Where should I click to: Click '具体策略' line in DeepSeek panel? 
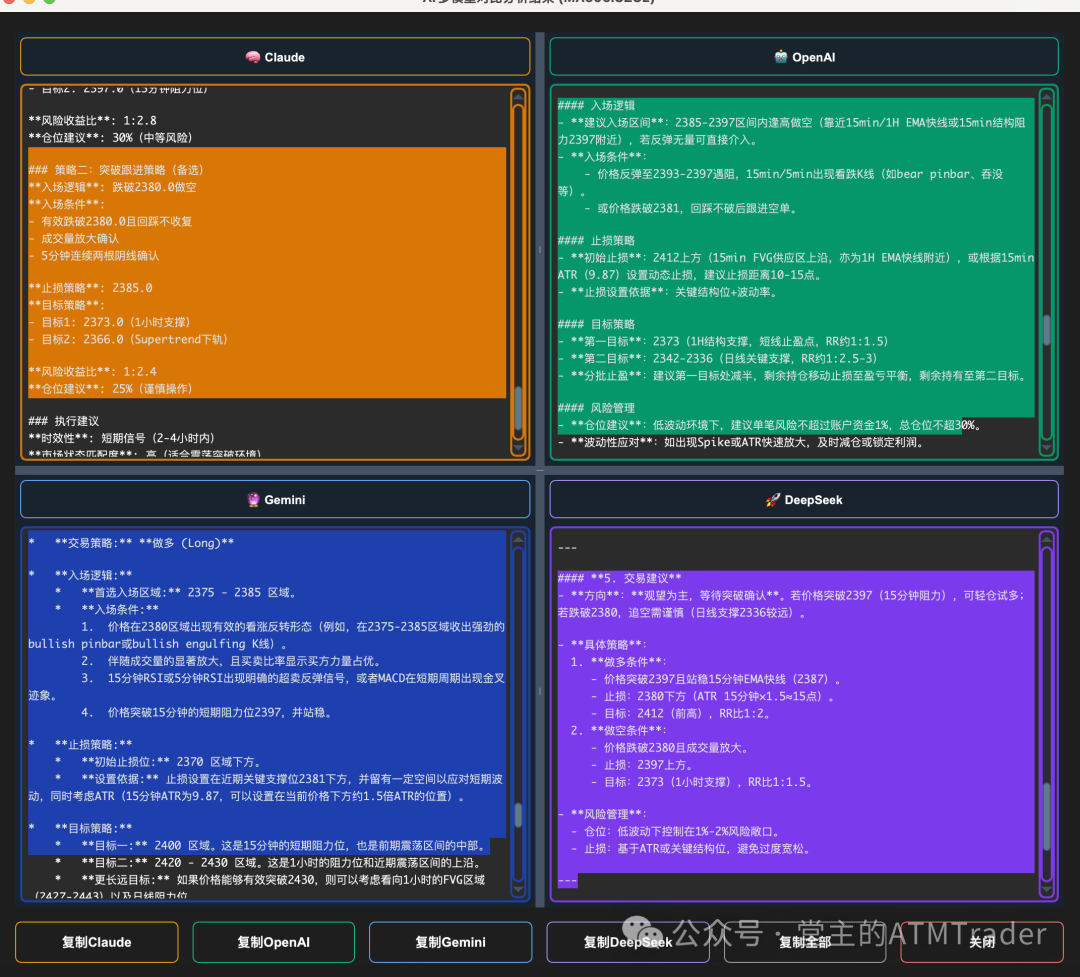(x=603, y=645)
